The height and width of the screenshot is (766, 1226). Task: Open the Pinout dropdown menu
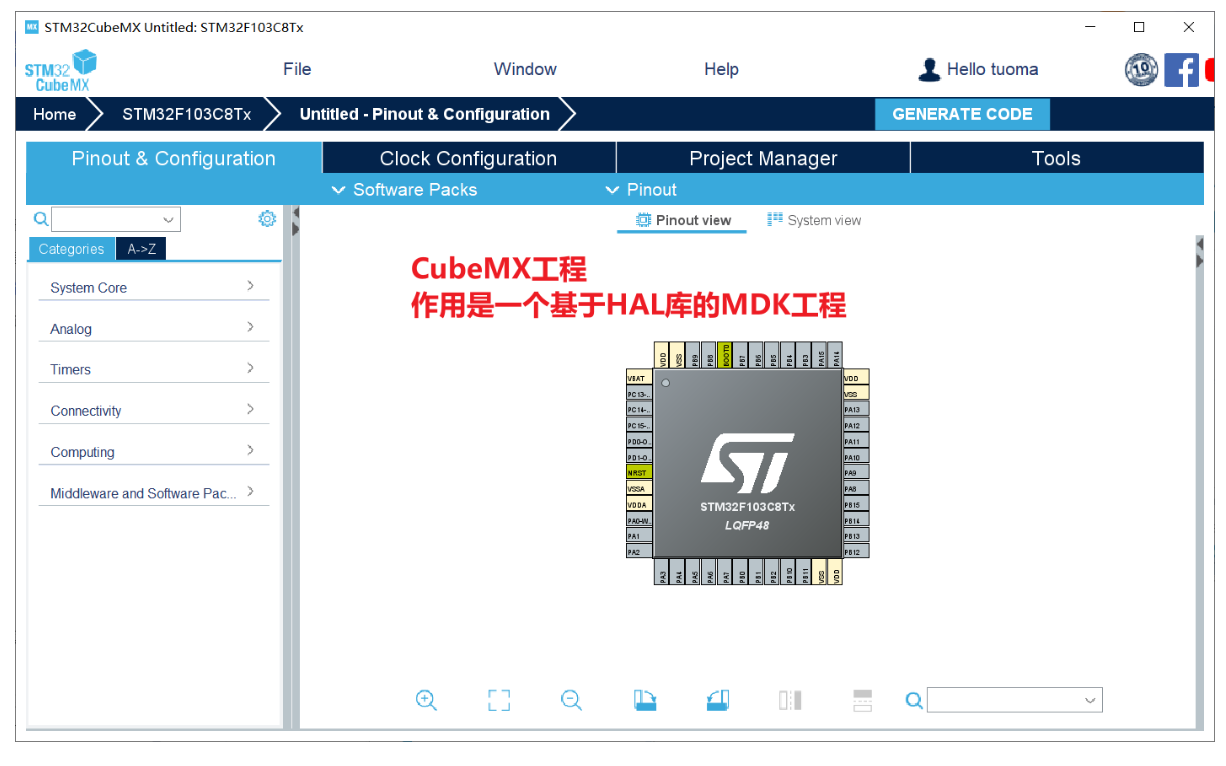641,190
